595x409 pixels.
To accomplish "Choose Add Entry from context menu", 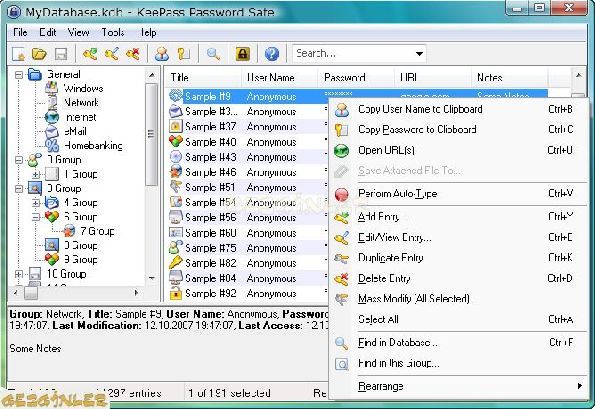I will [x=458, y=217].
